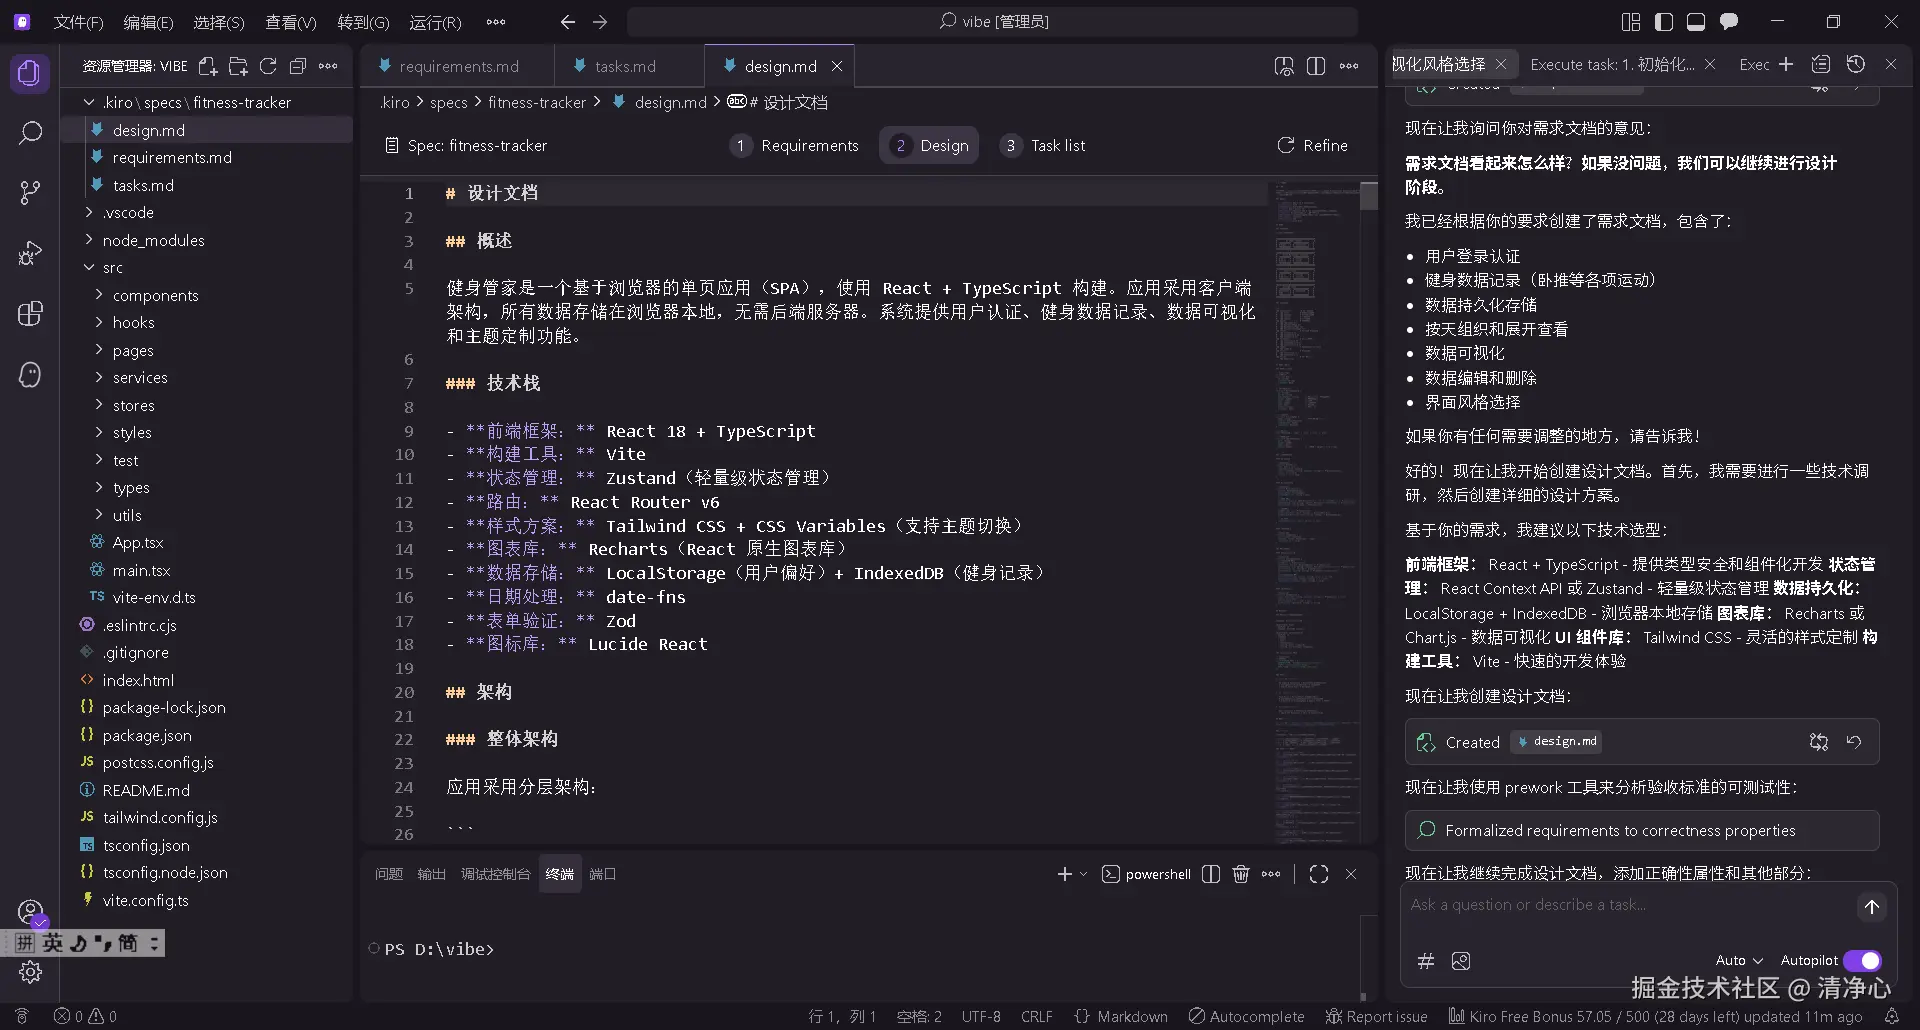Click the title bar search box

pos(992,21)
